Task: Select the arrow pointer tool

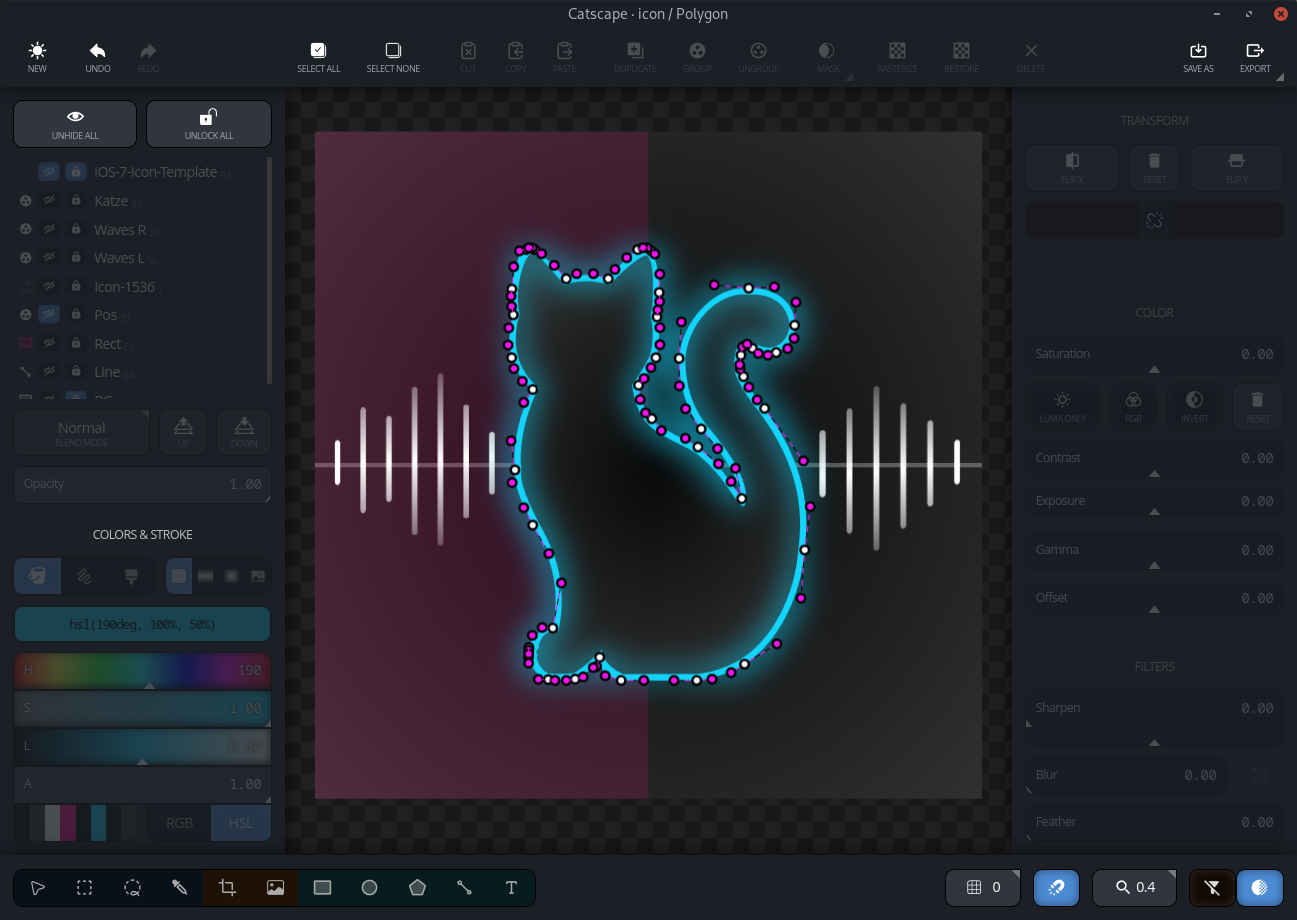Action: pos(38,887)
